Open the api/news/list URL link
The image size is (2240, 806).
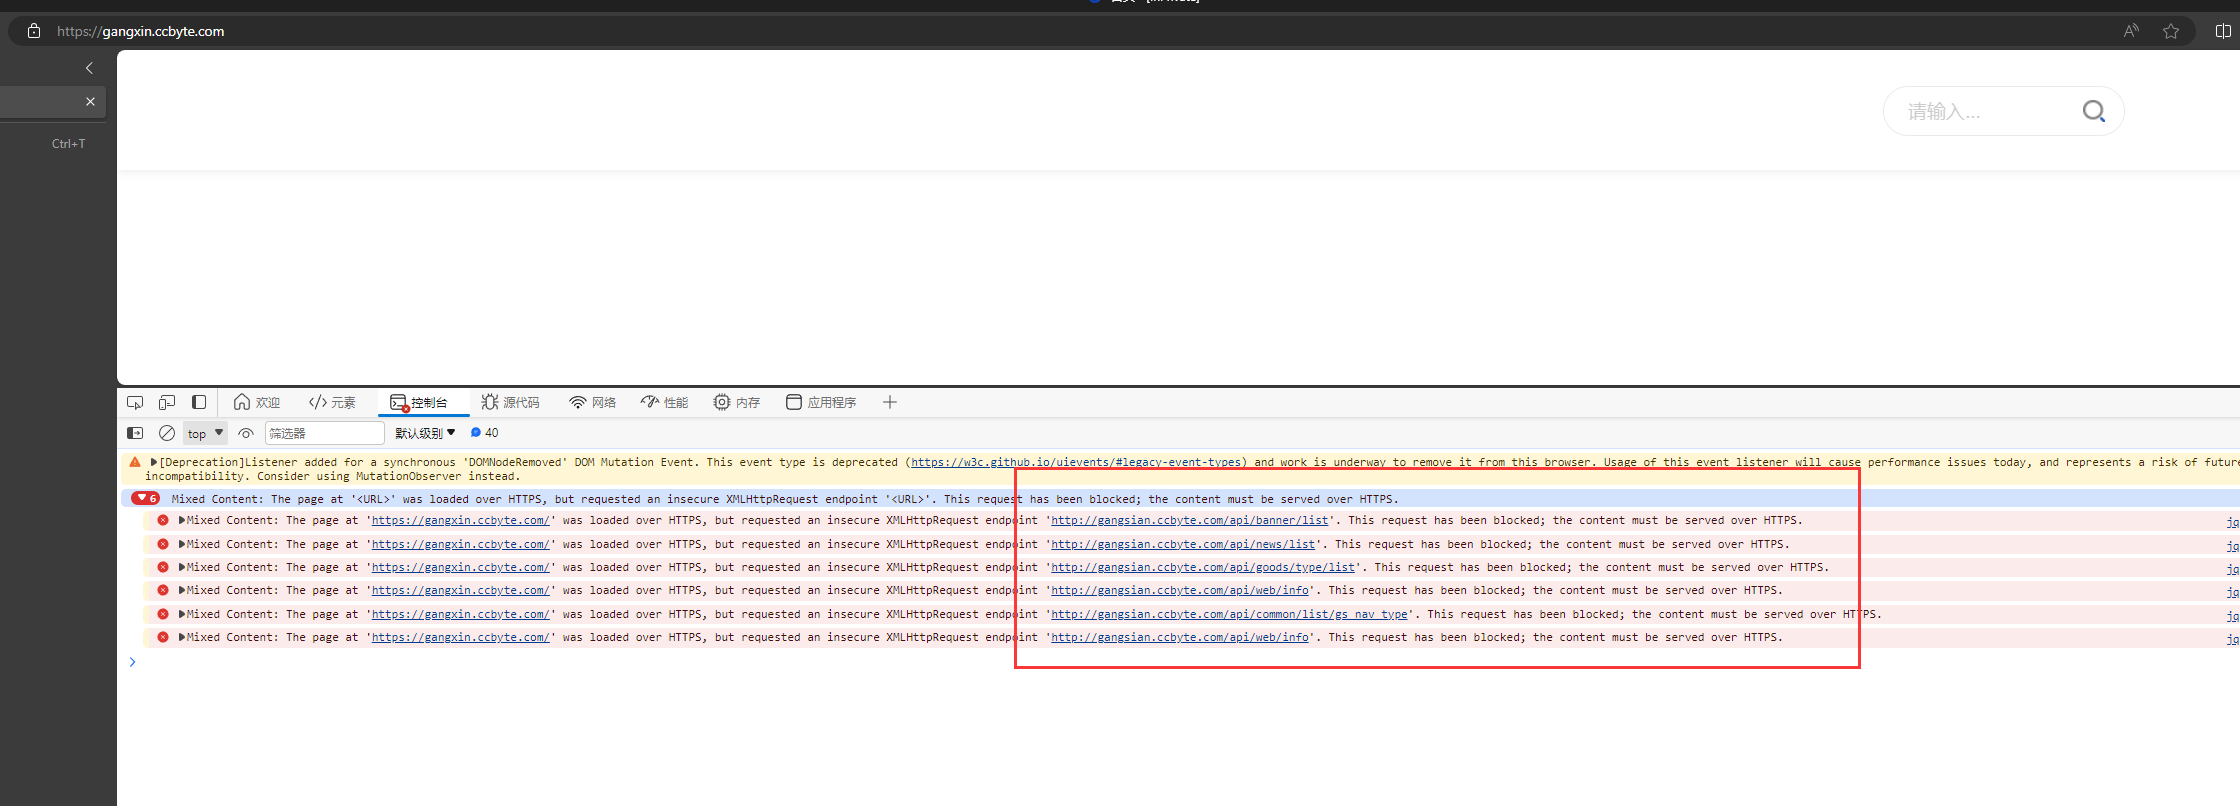click(x=1183, y=544)
